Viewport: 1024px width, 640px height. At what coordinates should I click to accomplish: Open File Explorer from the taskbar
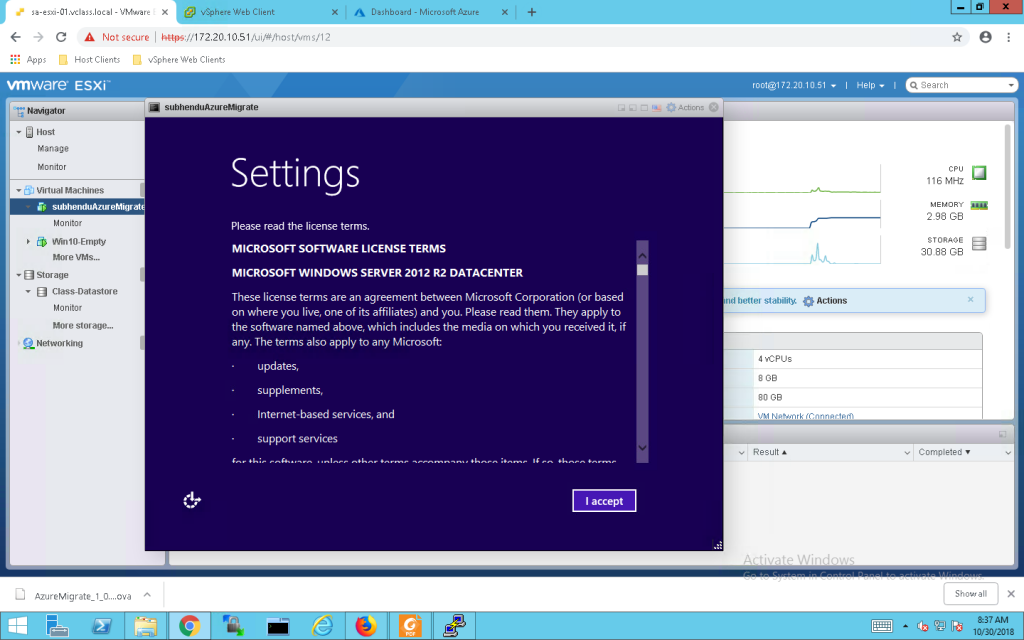[x=146, y=626]
